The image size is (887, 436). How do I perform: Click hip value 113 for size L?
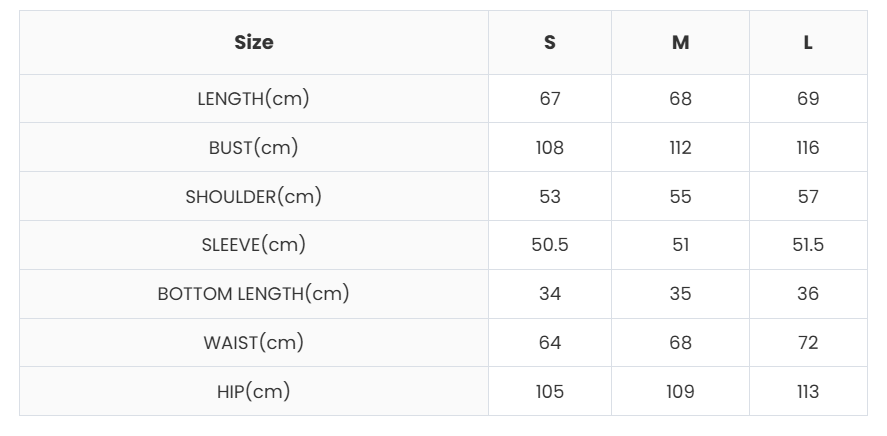pyautogui.click(x=808, y=392)
